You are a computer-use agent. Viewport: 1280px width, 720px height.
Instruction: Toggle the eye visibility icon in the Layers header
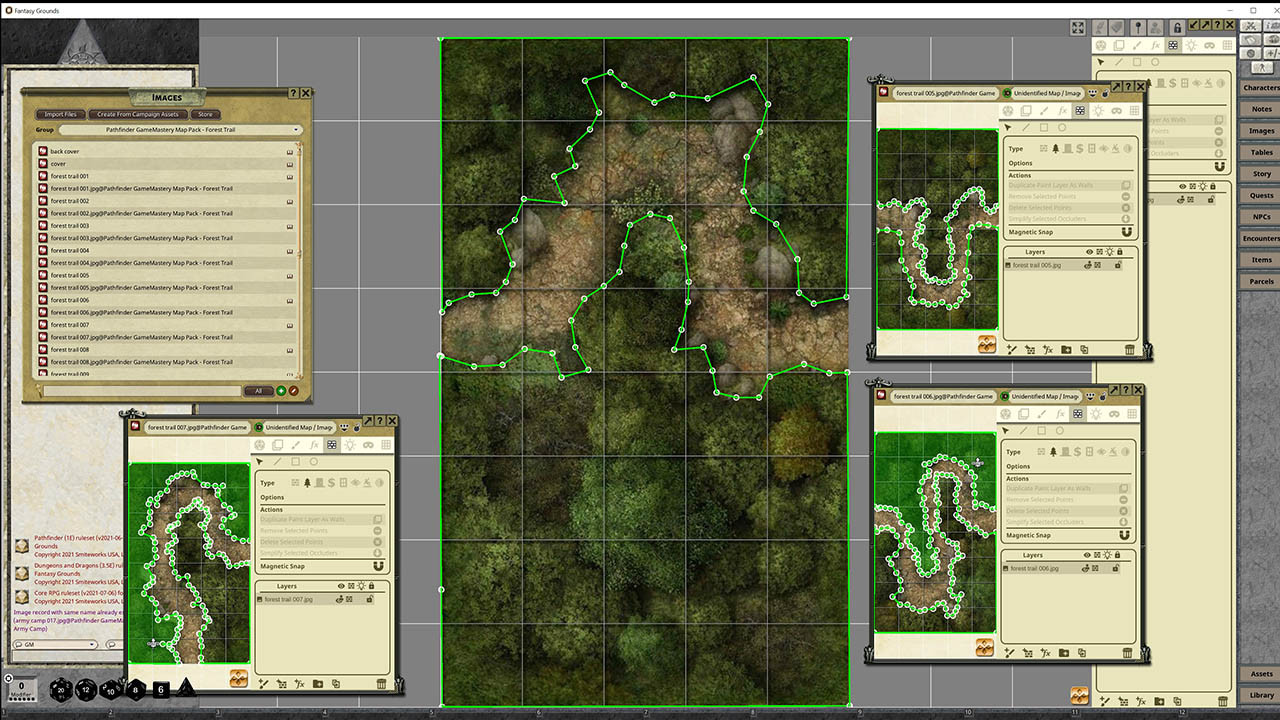point(340,586)
